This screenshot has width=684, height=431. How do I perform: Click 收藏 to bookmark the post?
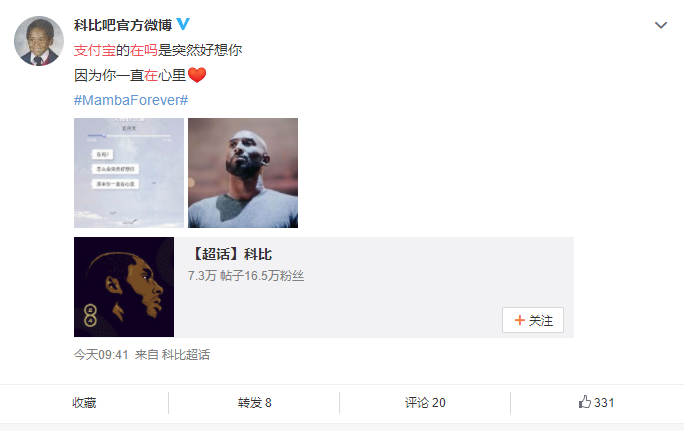point(84,403)
